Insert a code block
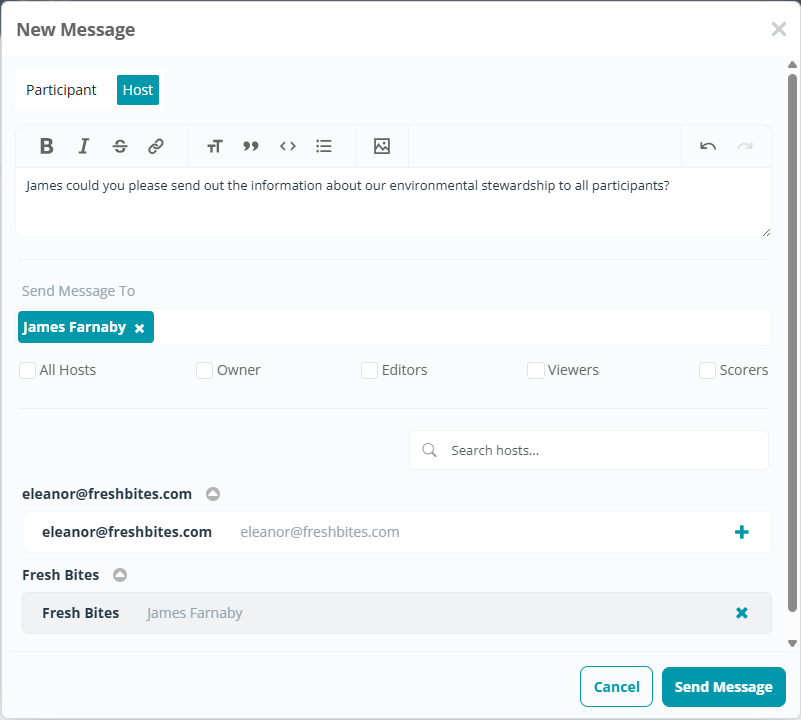The width and height of the screenshot is (801, 720). click(288, 146)
